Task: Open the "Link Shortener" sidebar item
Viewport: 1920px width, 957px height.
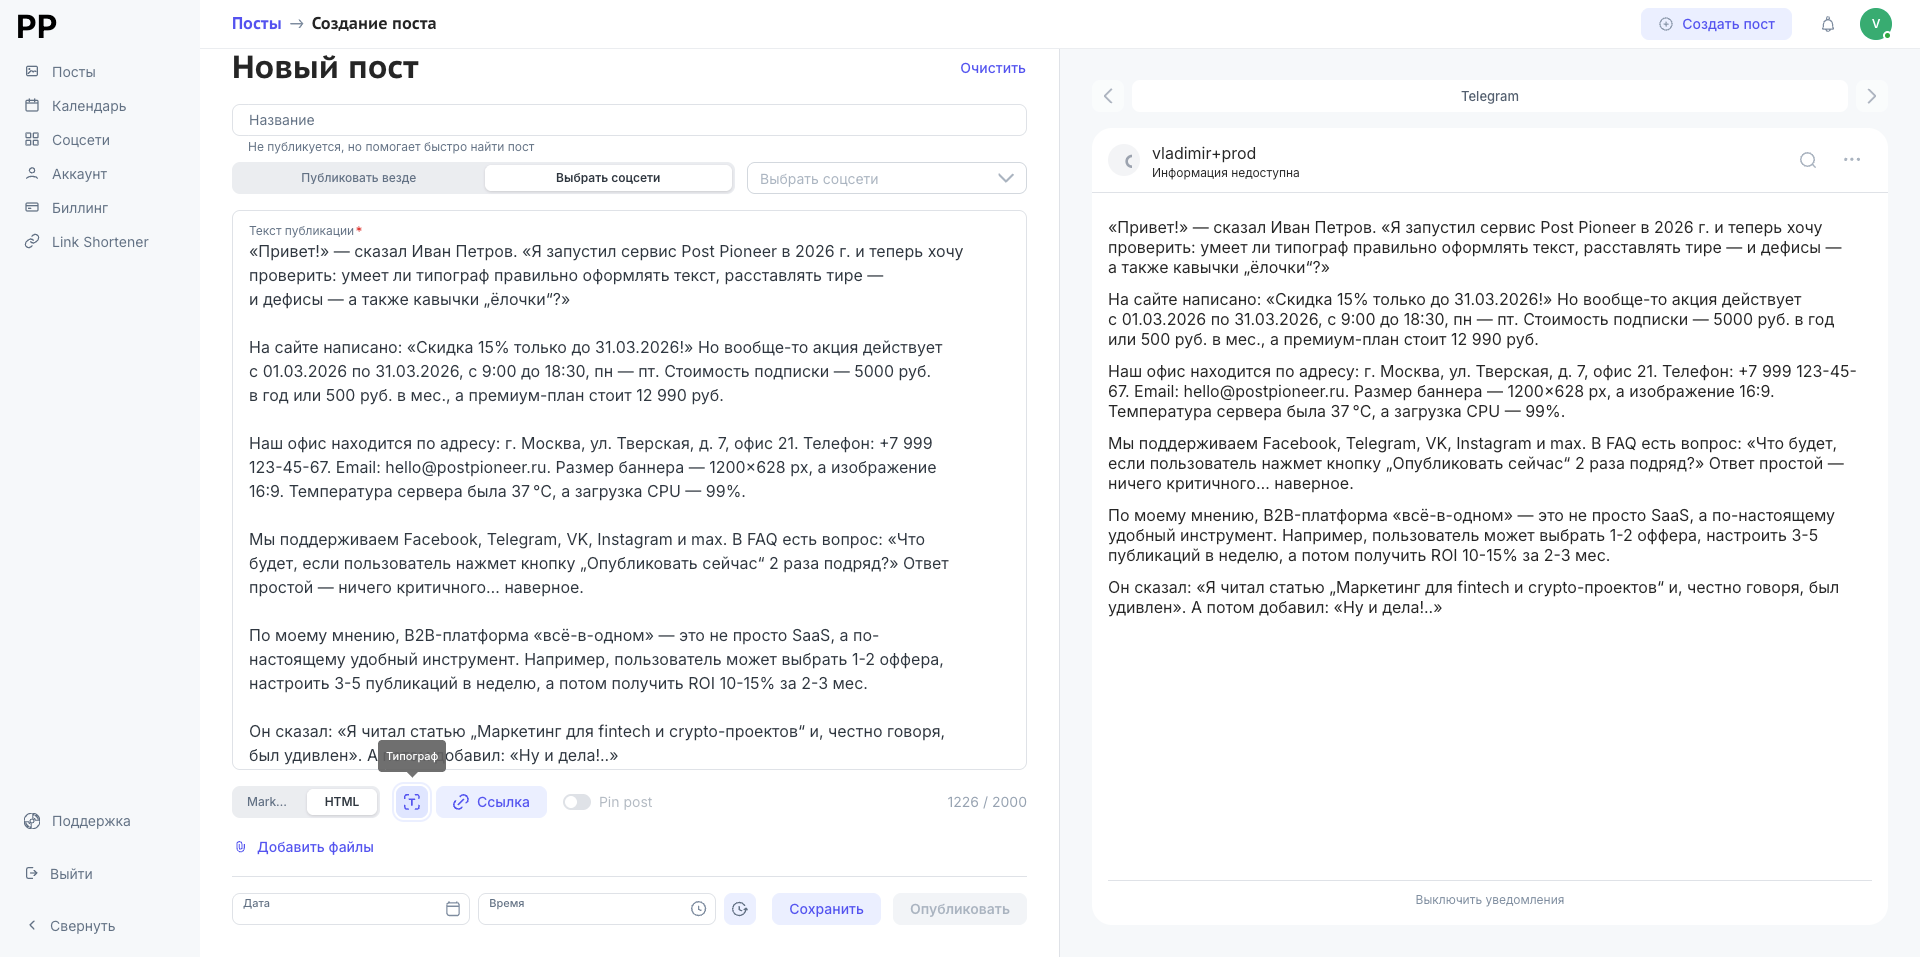Action: 99,242
